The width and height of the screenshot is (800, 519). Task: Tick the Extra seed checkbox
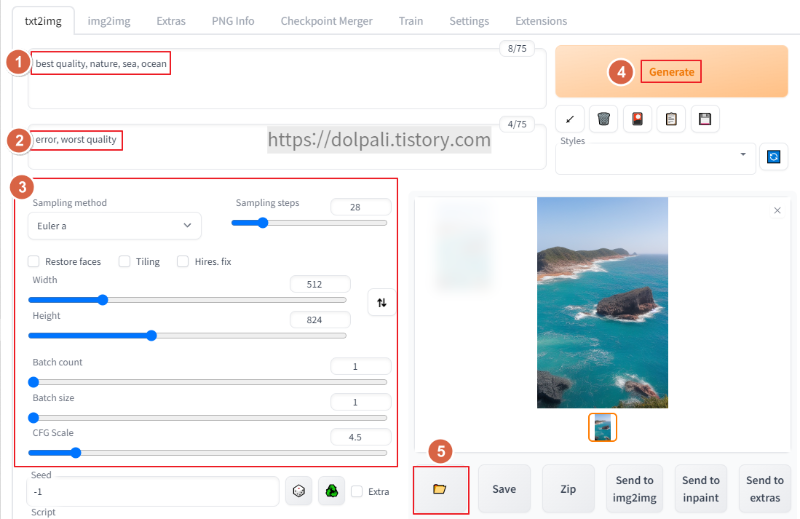coord(357,491)
